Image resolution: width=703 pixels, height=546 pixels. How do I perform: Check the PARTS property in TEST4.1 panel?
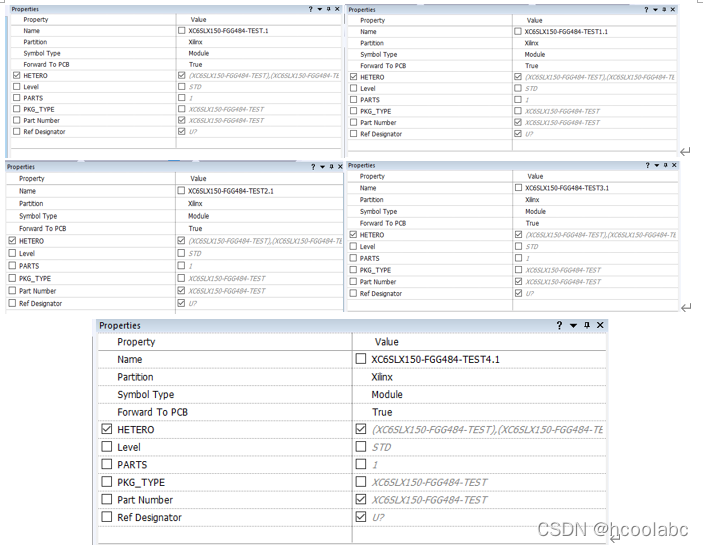tap(106, 464)
